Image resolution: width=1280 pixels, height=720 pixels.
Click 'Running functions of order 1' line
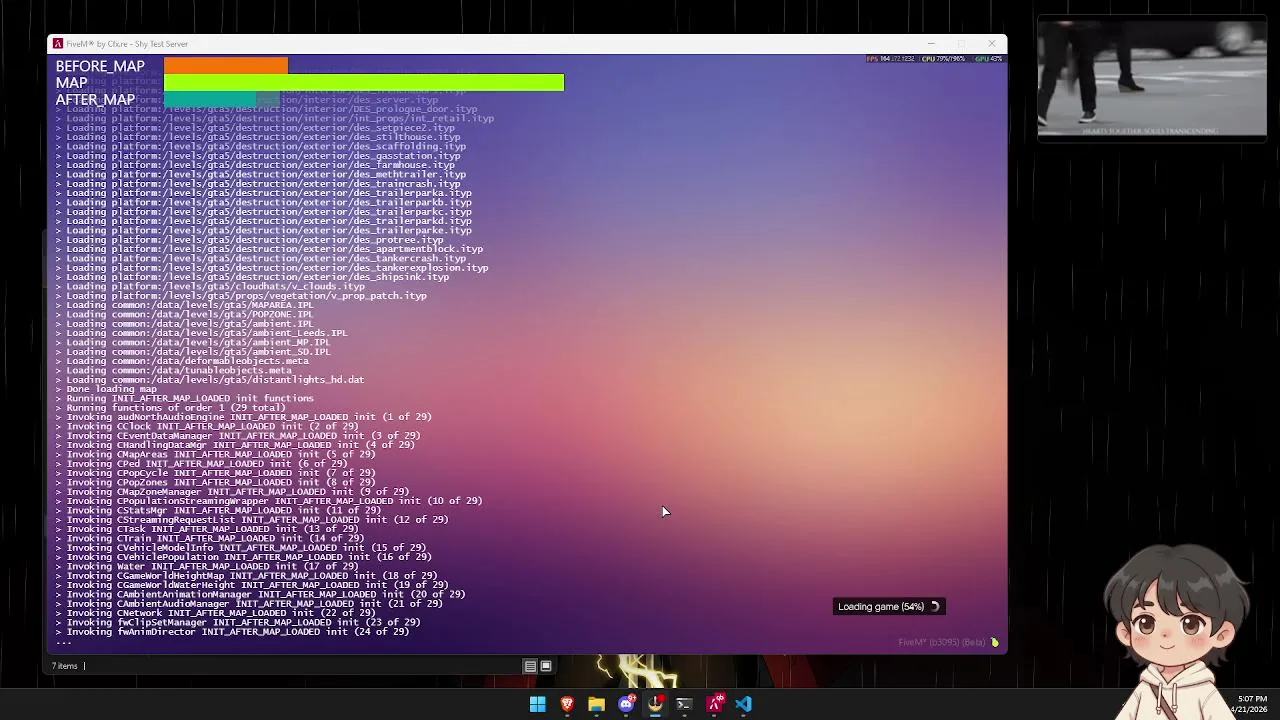pyautogui.click(x=171, y=408)
